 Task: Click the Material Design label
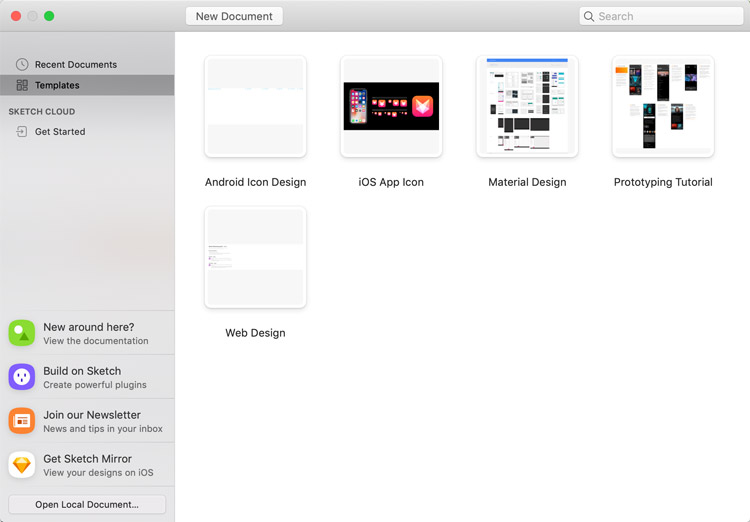point(527,182)
